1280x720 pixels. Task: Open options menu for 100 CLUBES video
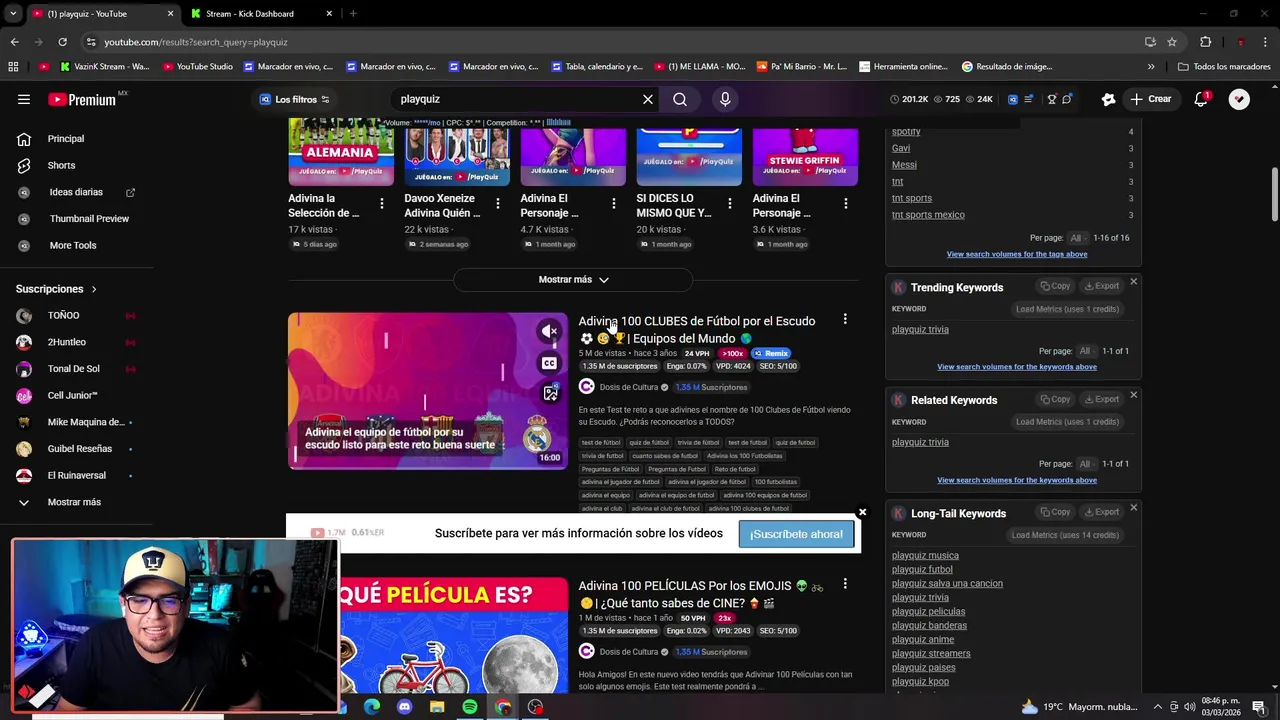(x=845, y=319)
